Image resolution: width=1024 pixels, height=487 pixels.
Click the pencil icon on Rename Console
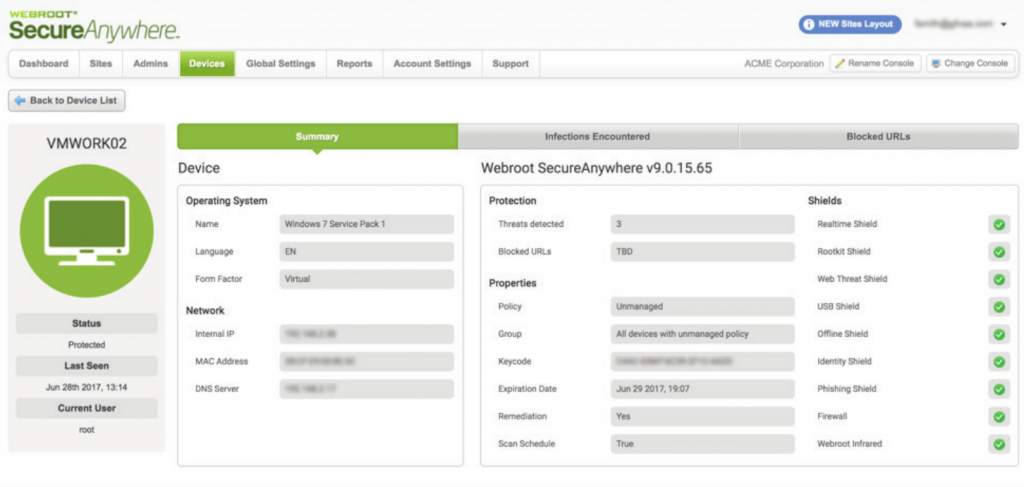click(x=840, y=63)
